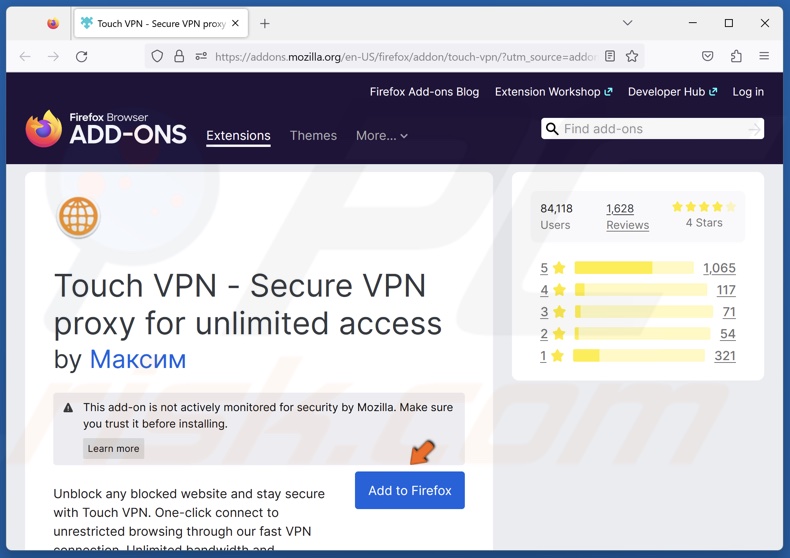Click the 5-star rating bar
Screen dimensions: 790x558
pos(633,268)
